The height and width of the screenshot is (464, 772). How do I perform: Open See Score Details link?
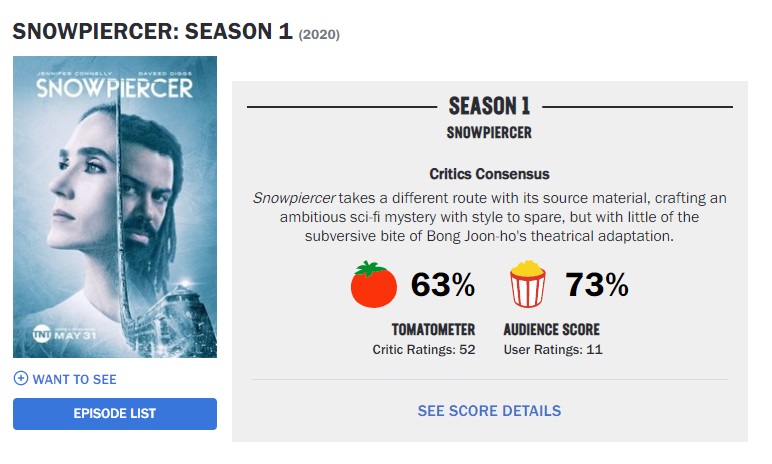489,411
